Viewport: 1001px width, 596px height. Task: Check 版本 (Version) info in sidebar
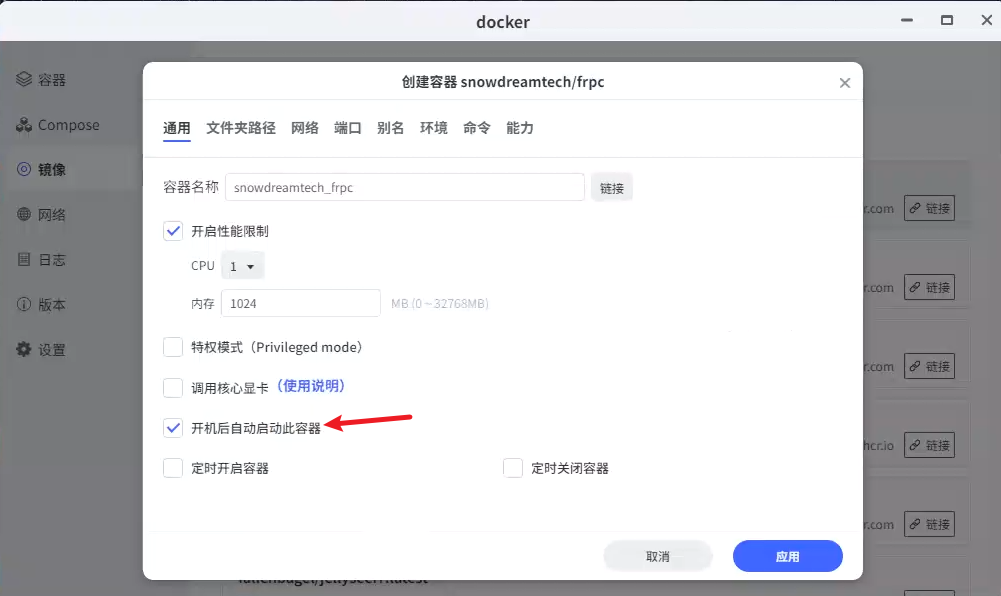click(52, 304)
